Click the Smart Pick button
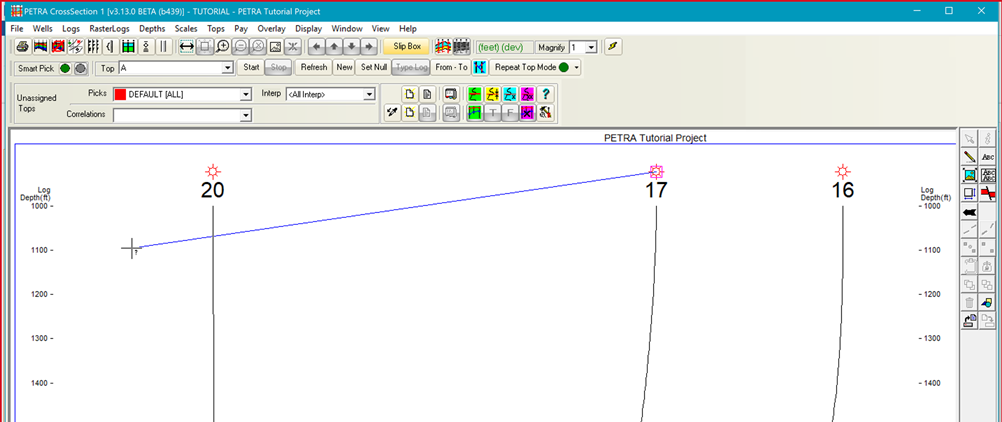Screen dimensions: 1002x422 36,68
